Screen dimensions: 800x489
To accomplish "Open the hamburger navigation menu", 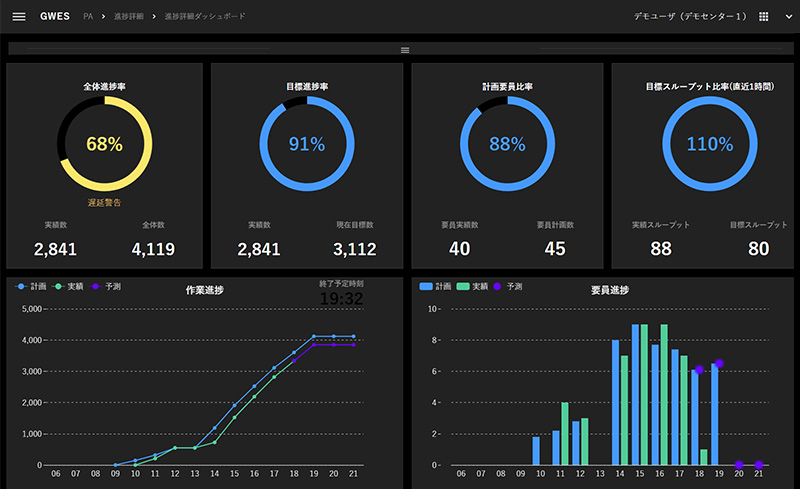I will pos(19,17).
